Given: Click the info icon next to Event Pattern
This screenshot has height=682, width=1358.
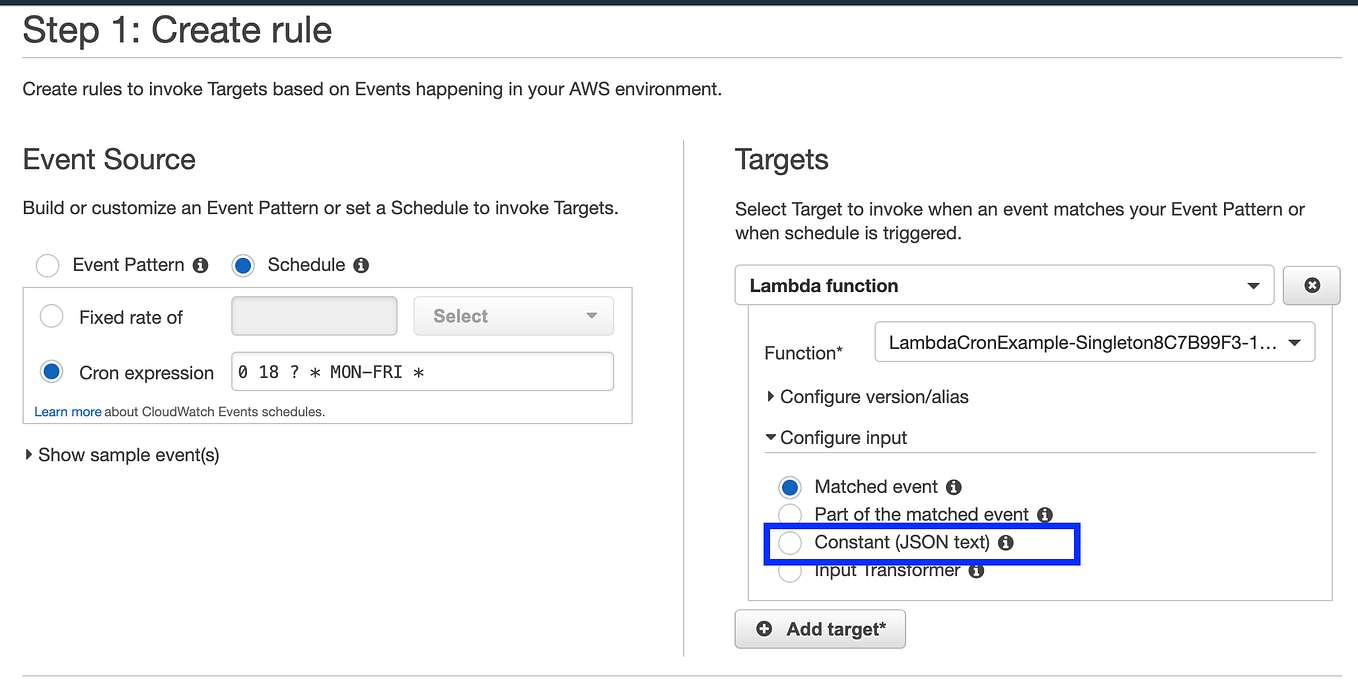Looking at the screenshot, I should pos(200,265).
